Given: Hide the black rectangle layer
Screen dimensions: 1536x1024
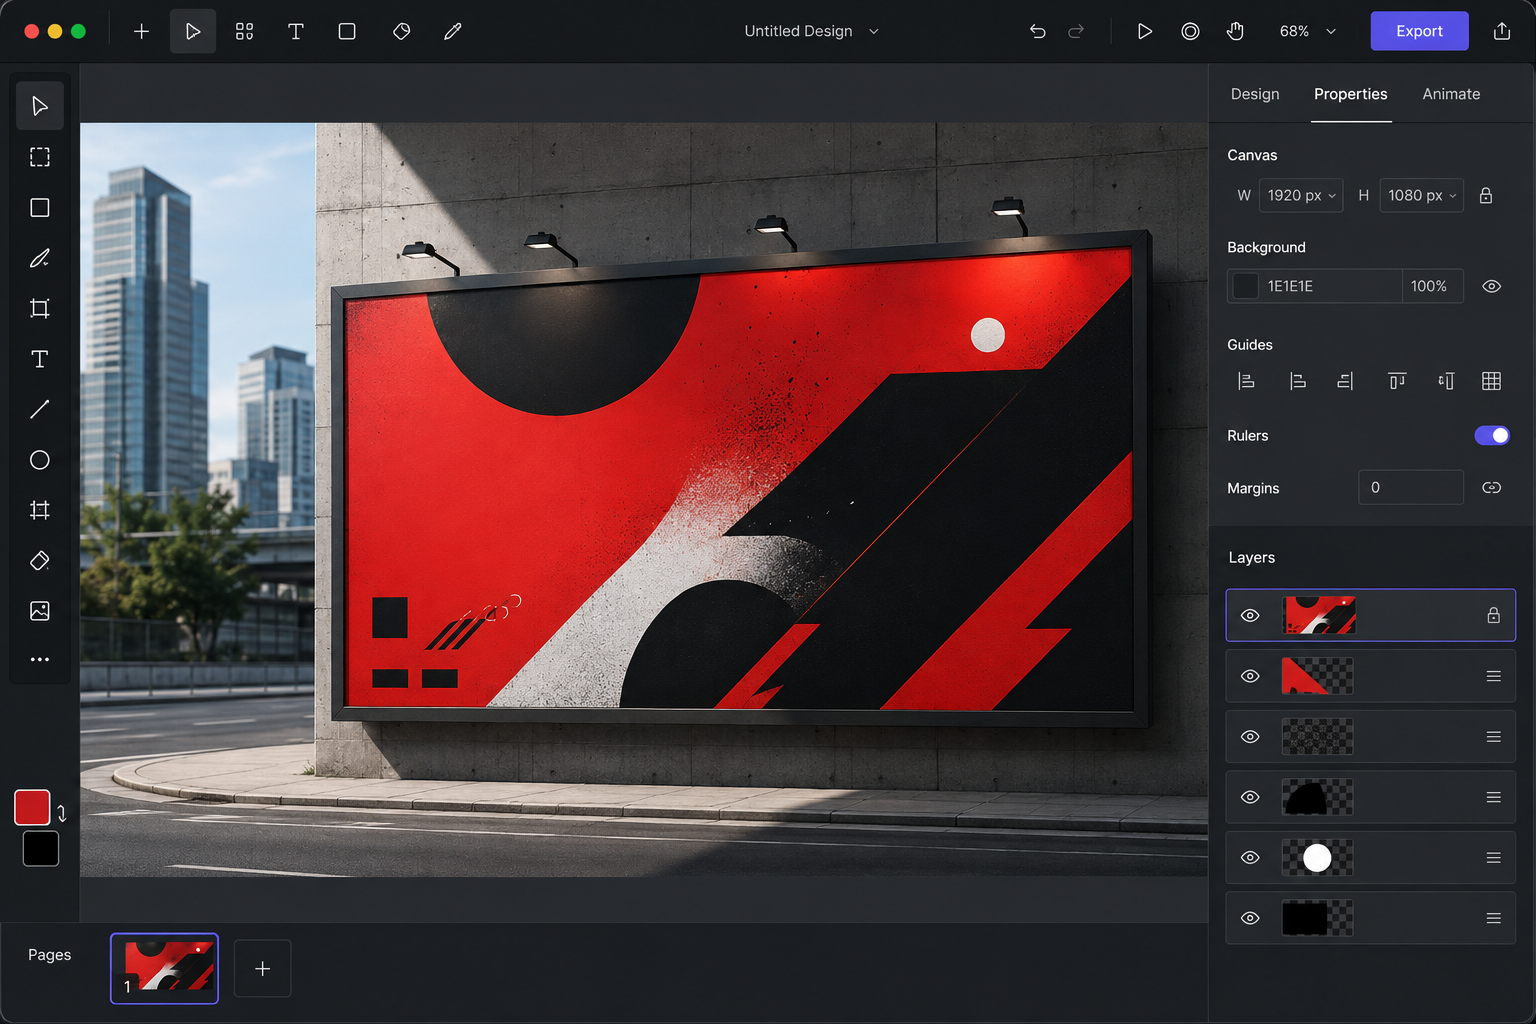Looking at the screenshot, I should (1250, 918).
